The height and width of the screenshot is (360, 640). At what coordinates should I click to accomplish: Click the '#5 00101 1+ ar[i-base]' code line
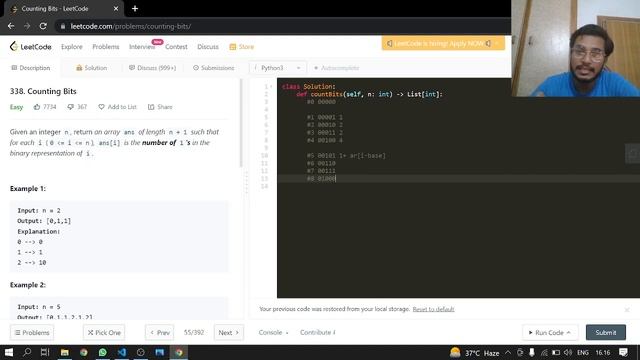[x=346, y=156]
